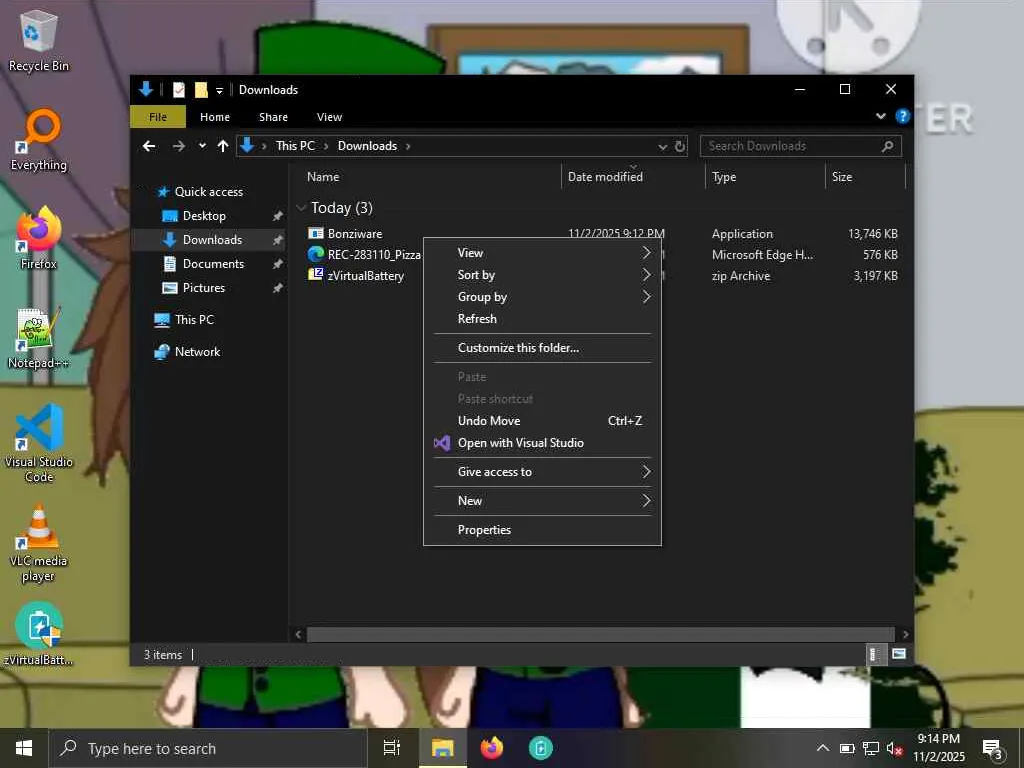
Task: Open the zVirtualBatt desktop shortcut
Action: point(39,635)
